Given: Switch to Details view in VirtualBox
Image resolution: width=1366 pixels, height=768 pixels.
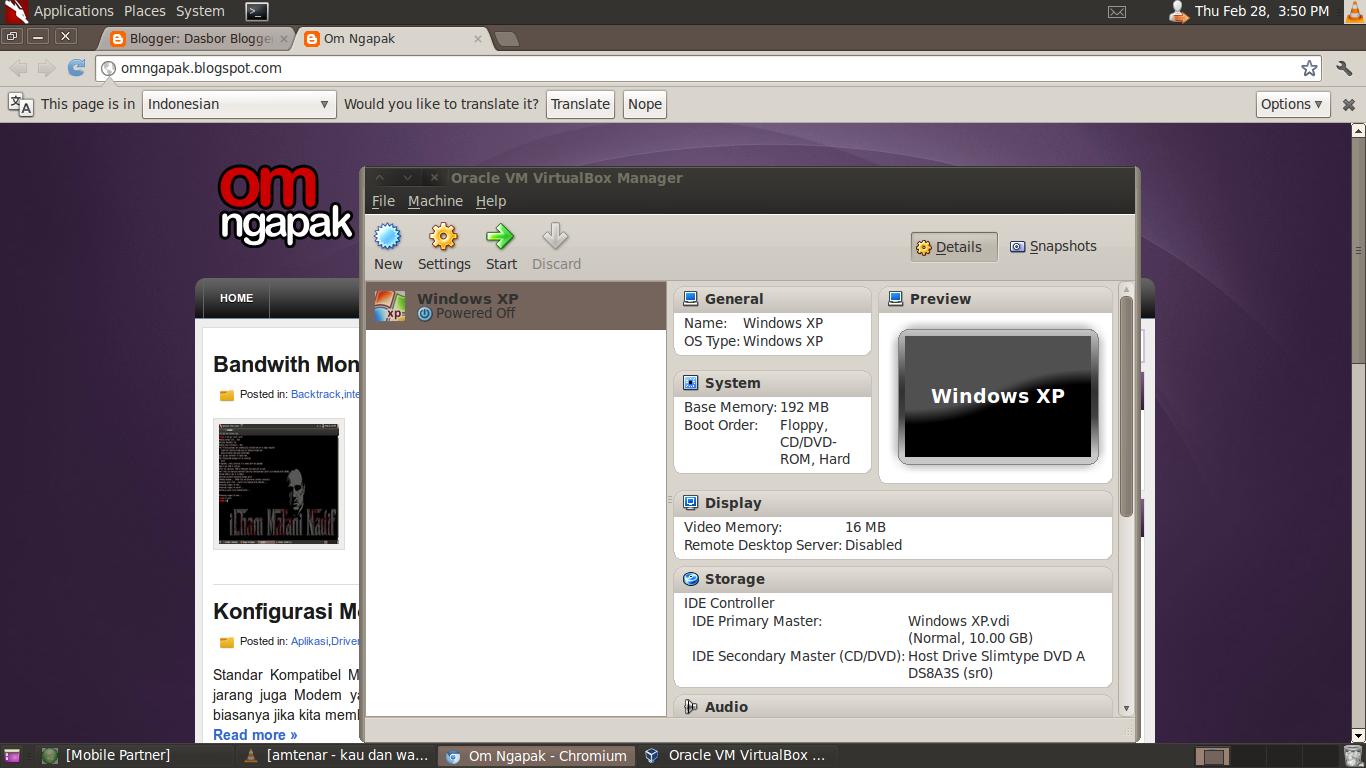Looking at the screenshot, I should coord(953,247).
